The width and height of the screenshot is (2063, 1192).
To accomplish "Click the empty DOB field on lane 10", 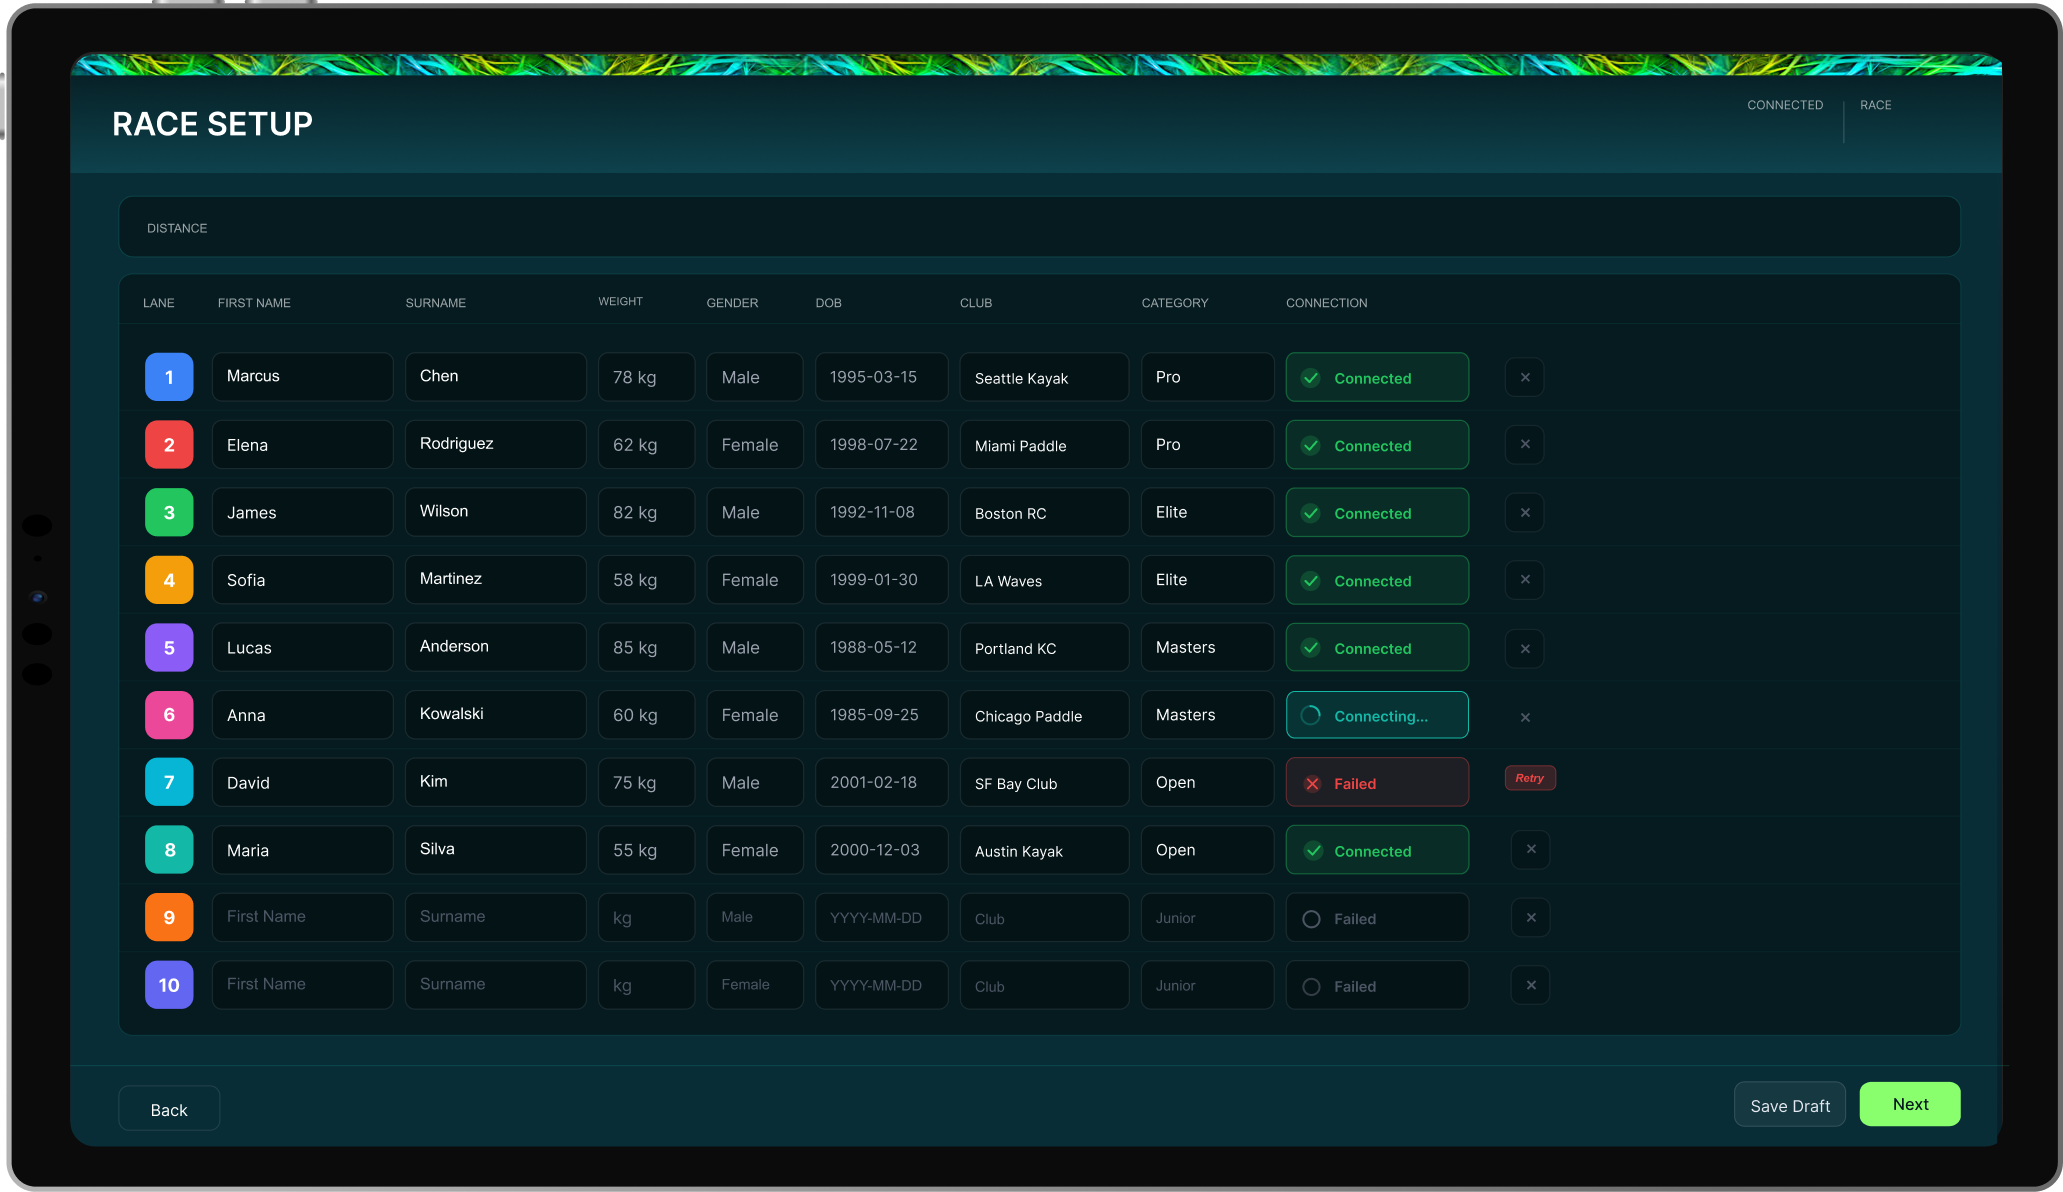I will click(x=881, y=985).
